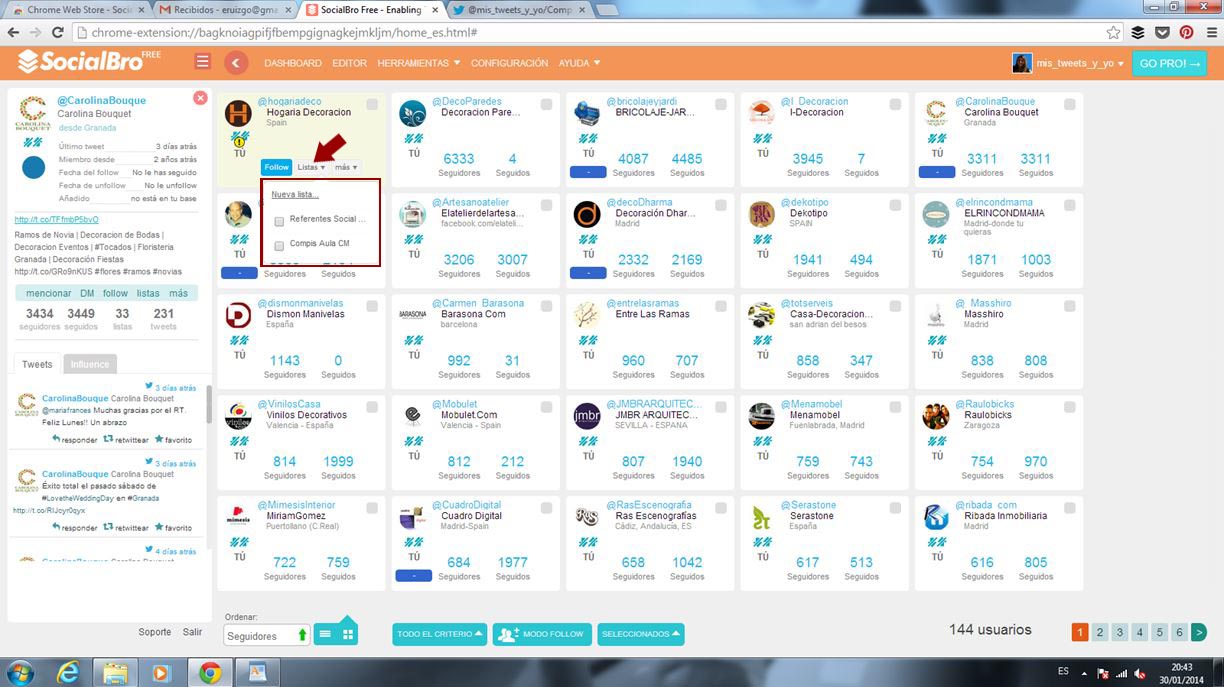Select the @DecoParedes user card checkbox

tap(547, 105)
